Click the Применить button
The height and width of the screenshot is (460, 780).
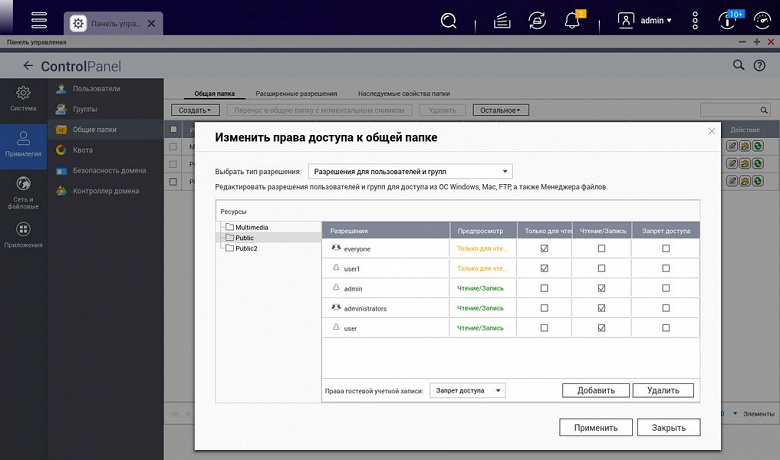(x=596, y=427)
